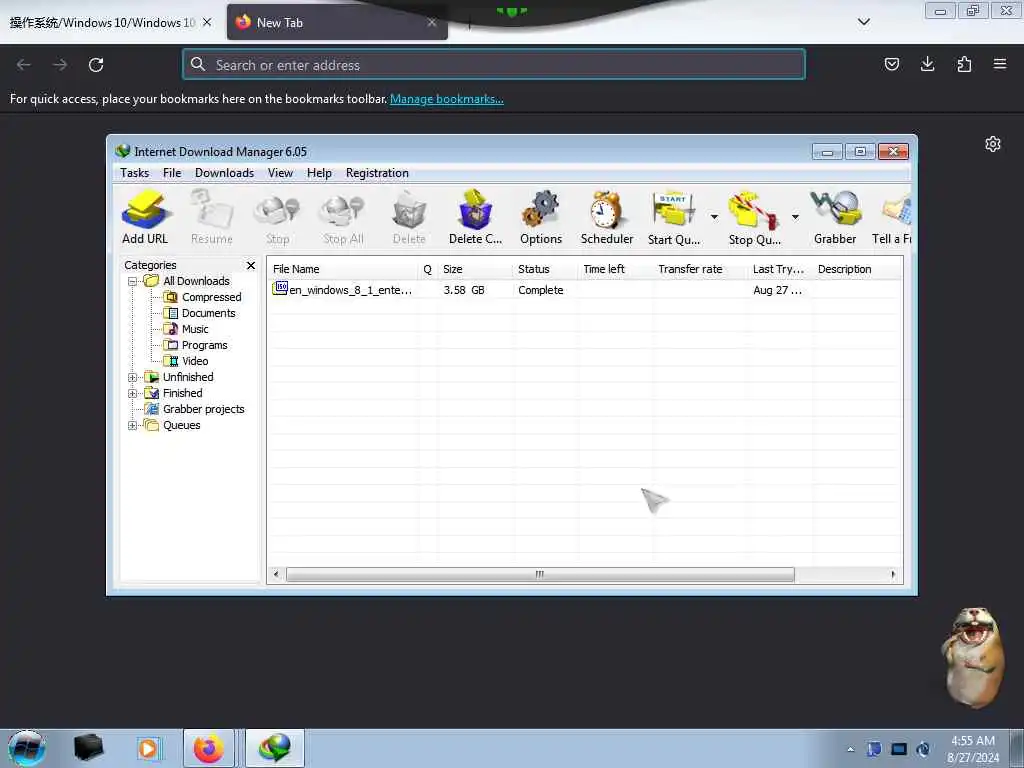
Task: Open the File menu in IDM
Action: tap(172, 173)
